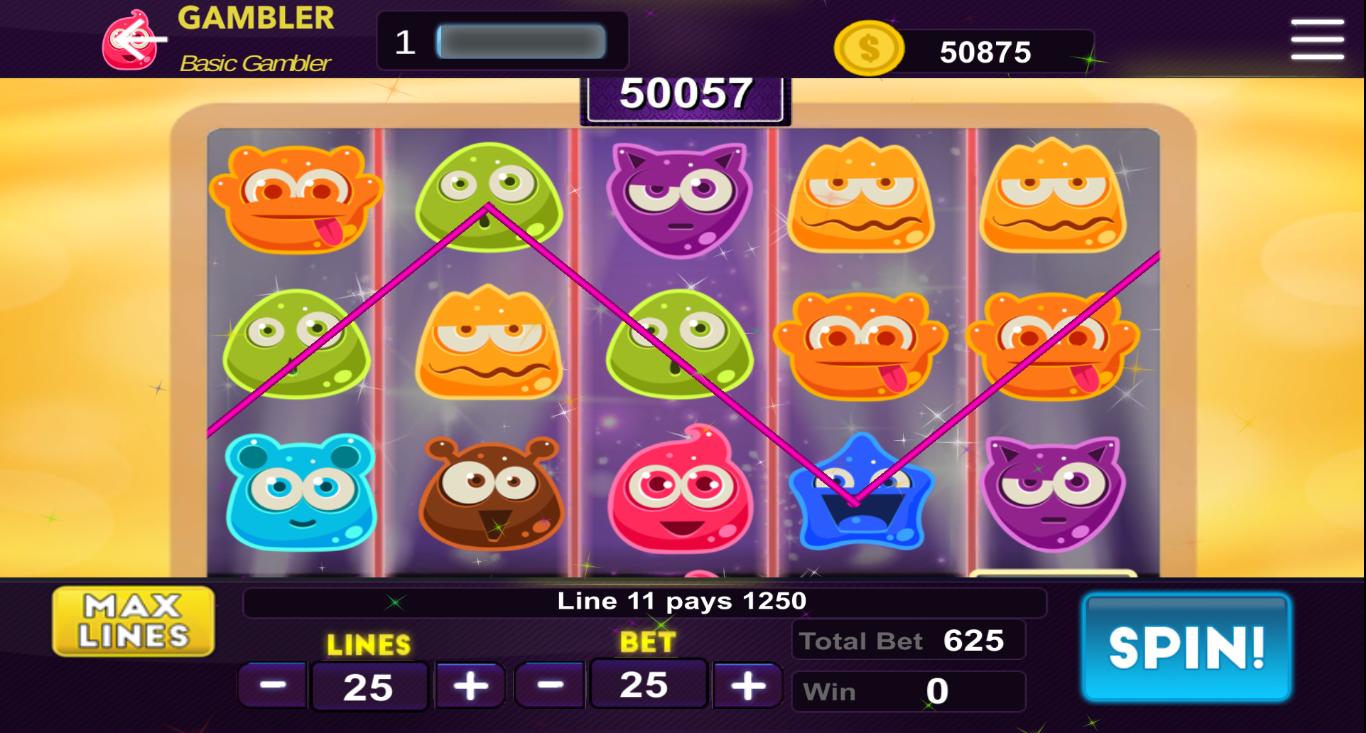Tap the pink gambler avatar icon
This screenshot has height=733, width=1366.
click(131, 40)
